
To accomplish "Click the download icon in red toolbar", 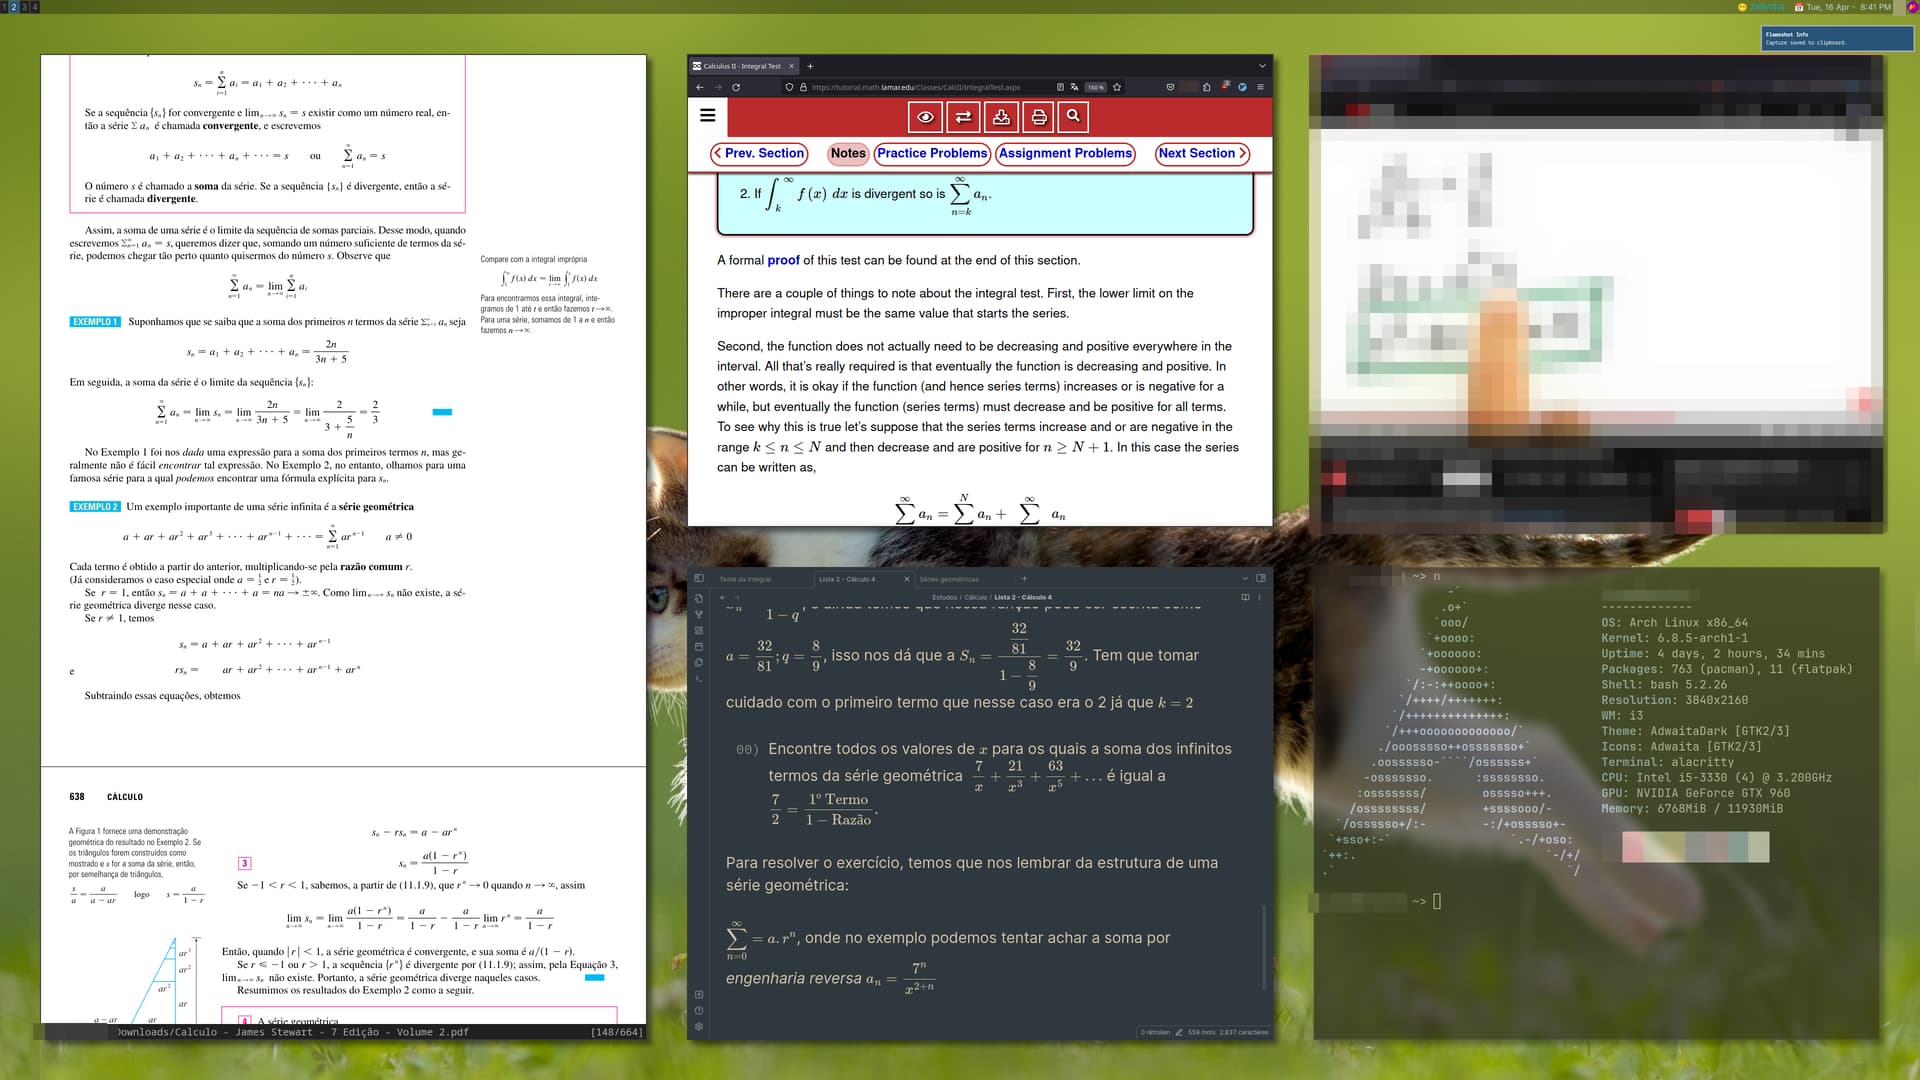I will [1001, 117].
